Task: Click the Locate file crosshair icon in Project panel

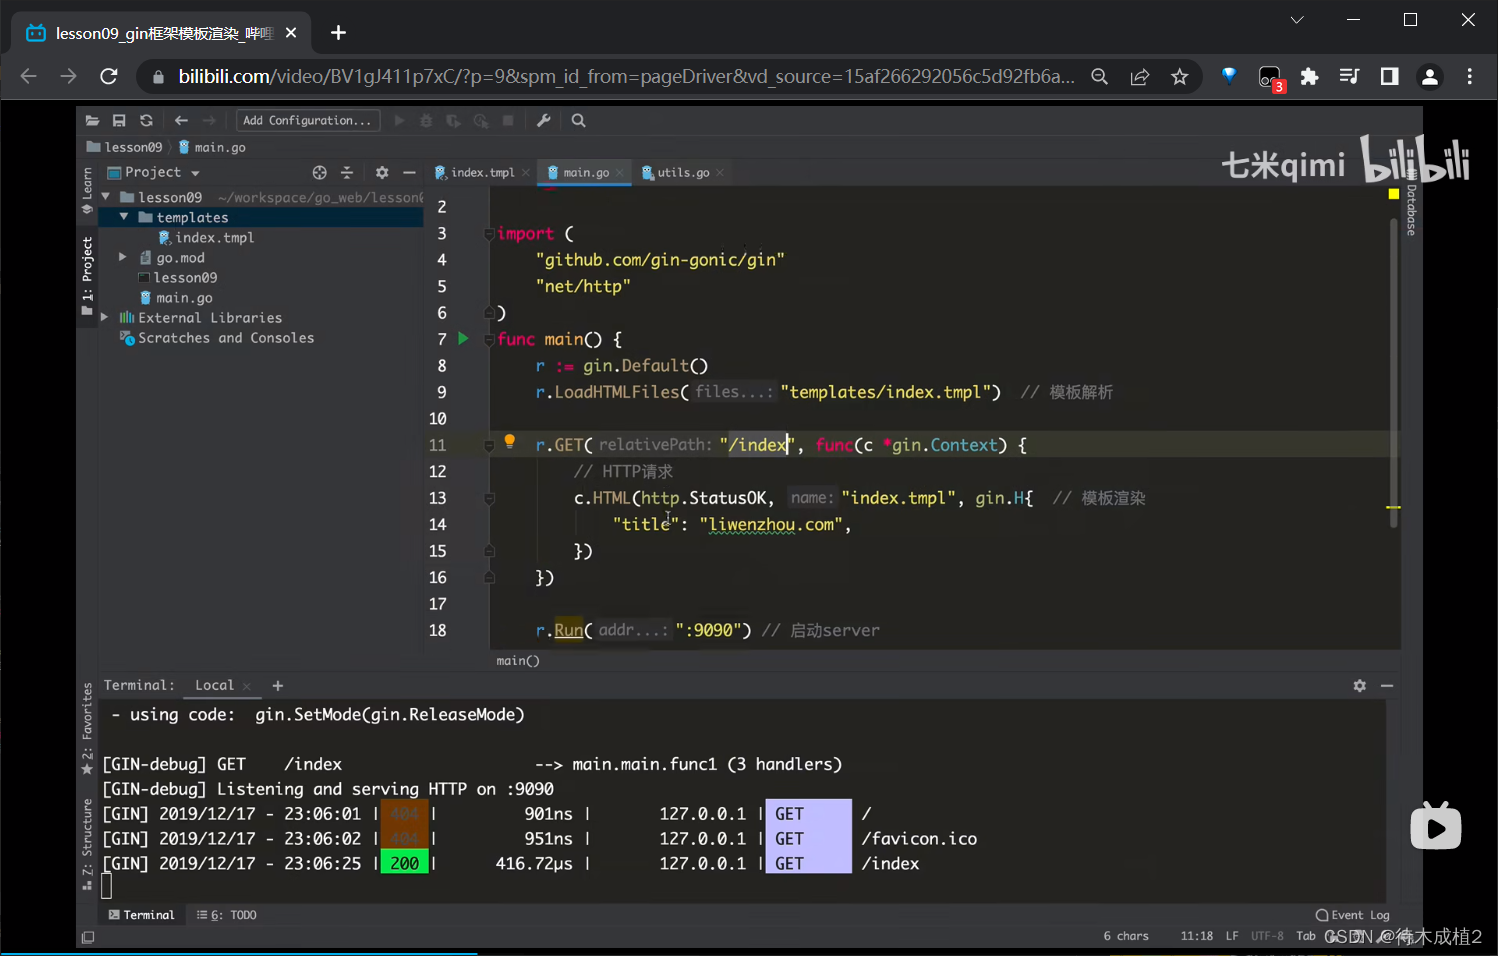Action: click(319, 172)
